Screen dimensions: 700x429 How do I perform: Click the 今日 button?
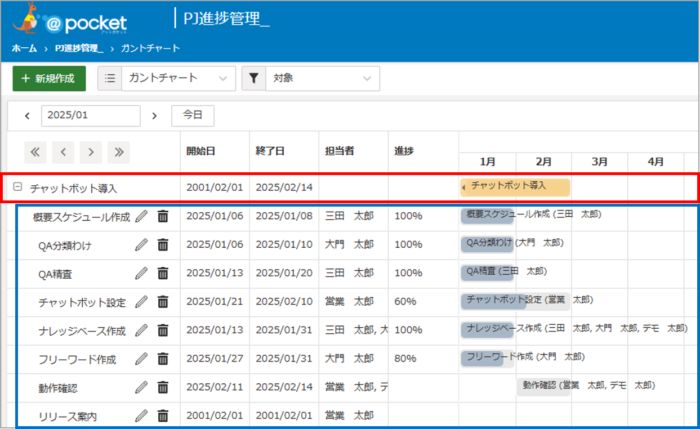pos(193,116)
